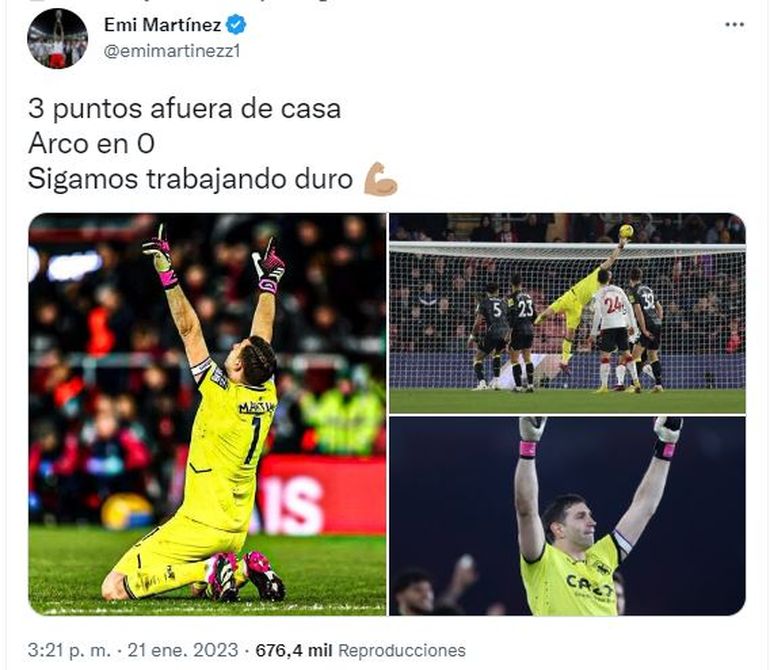Click the flexed biceps emoji
This screenshot has width=770, height=670.
381,179
